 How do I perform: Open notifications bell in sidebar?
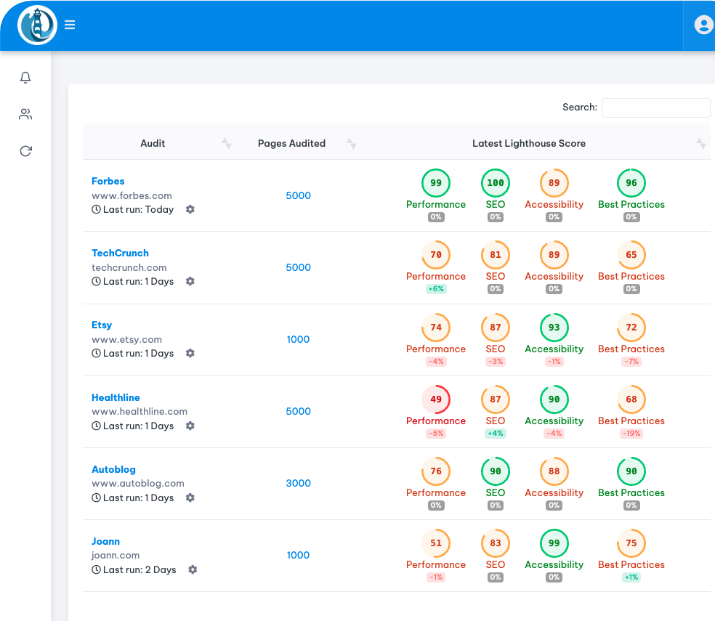point(26,78)
